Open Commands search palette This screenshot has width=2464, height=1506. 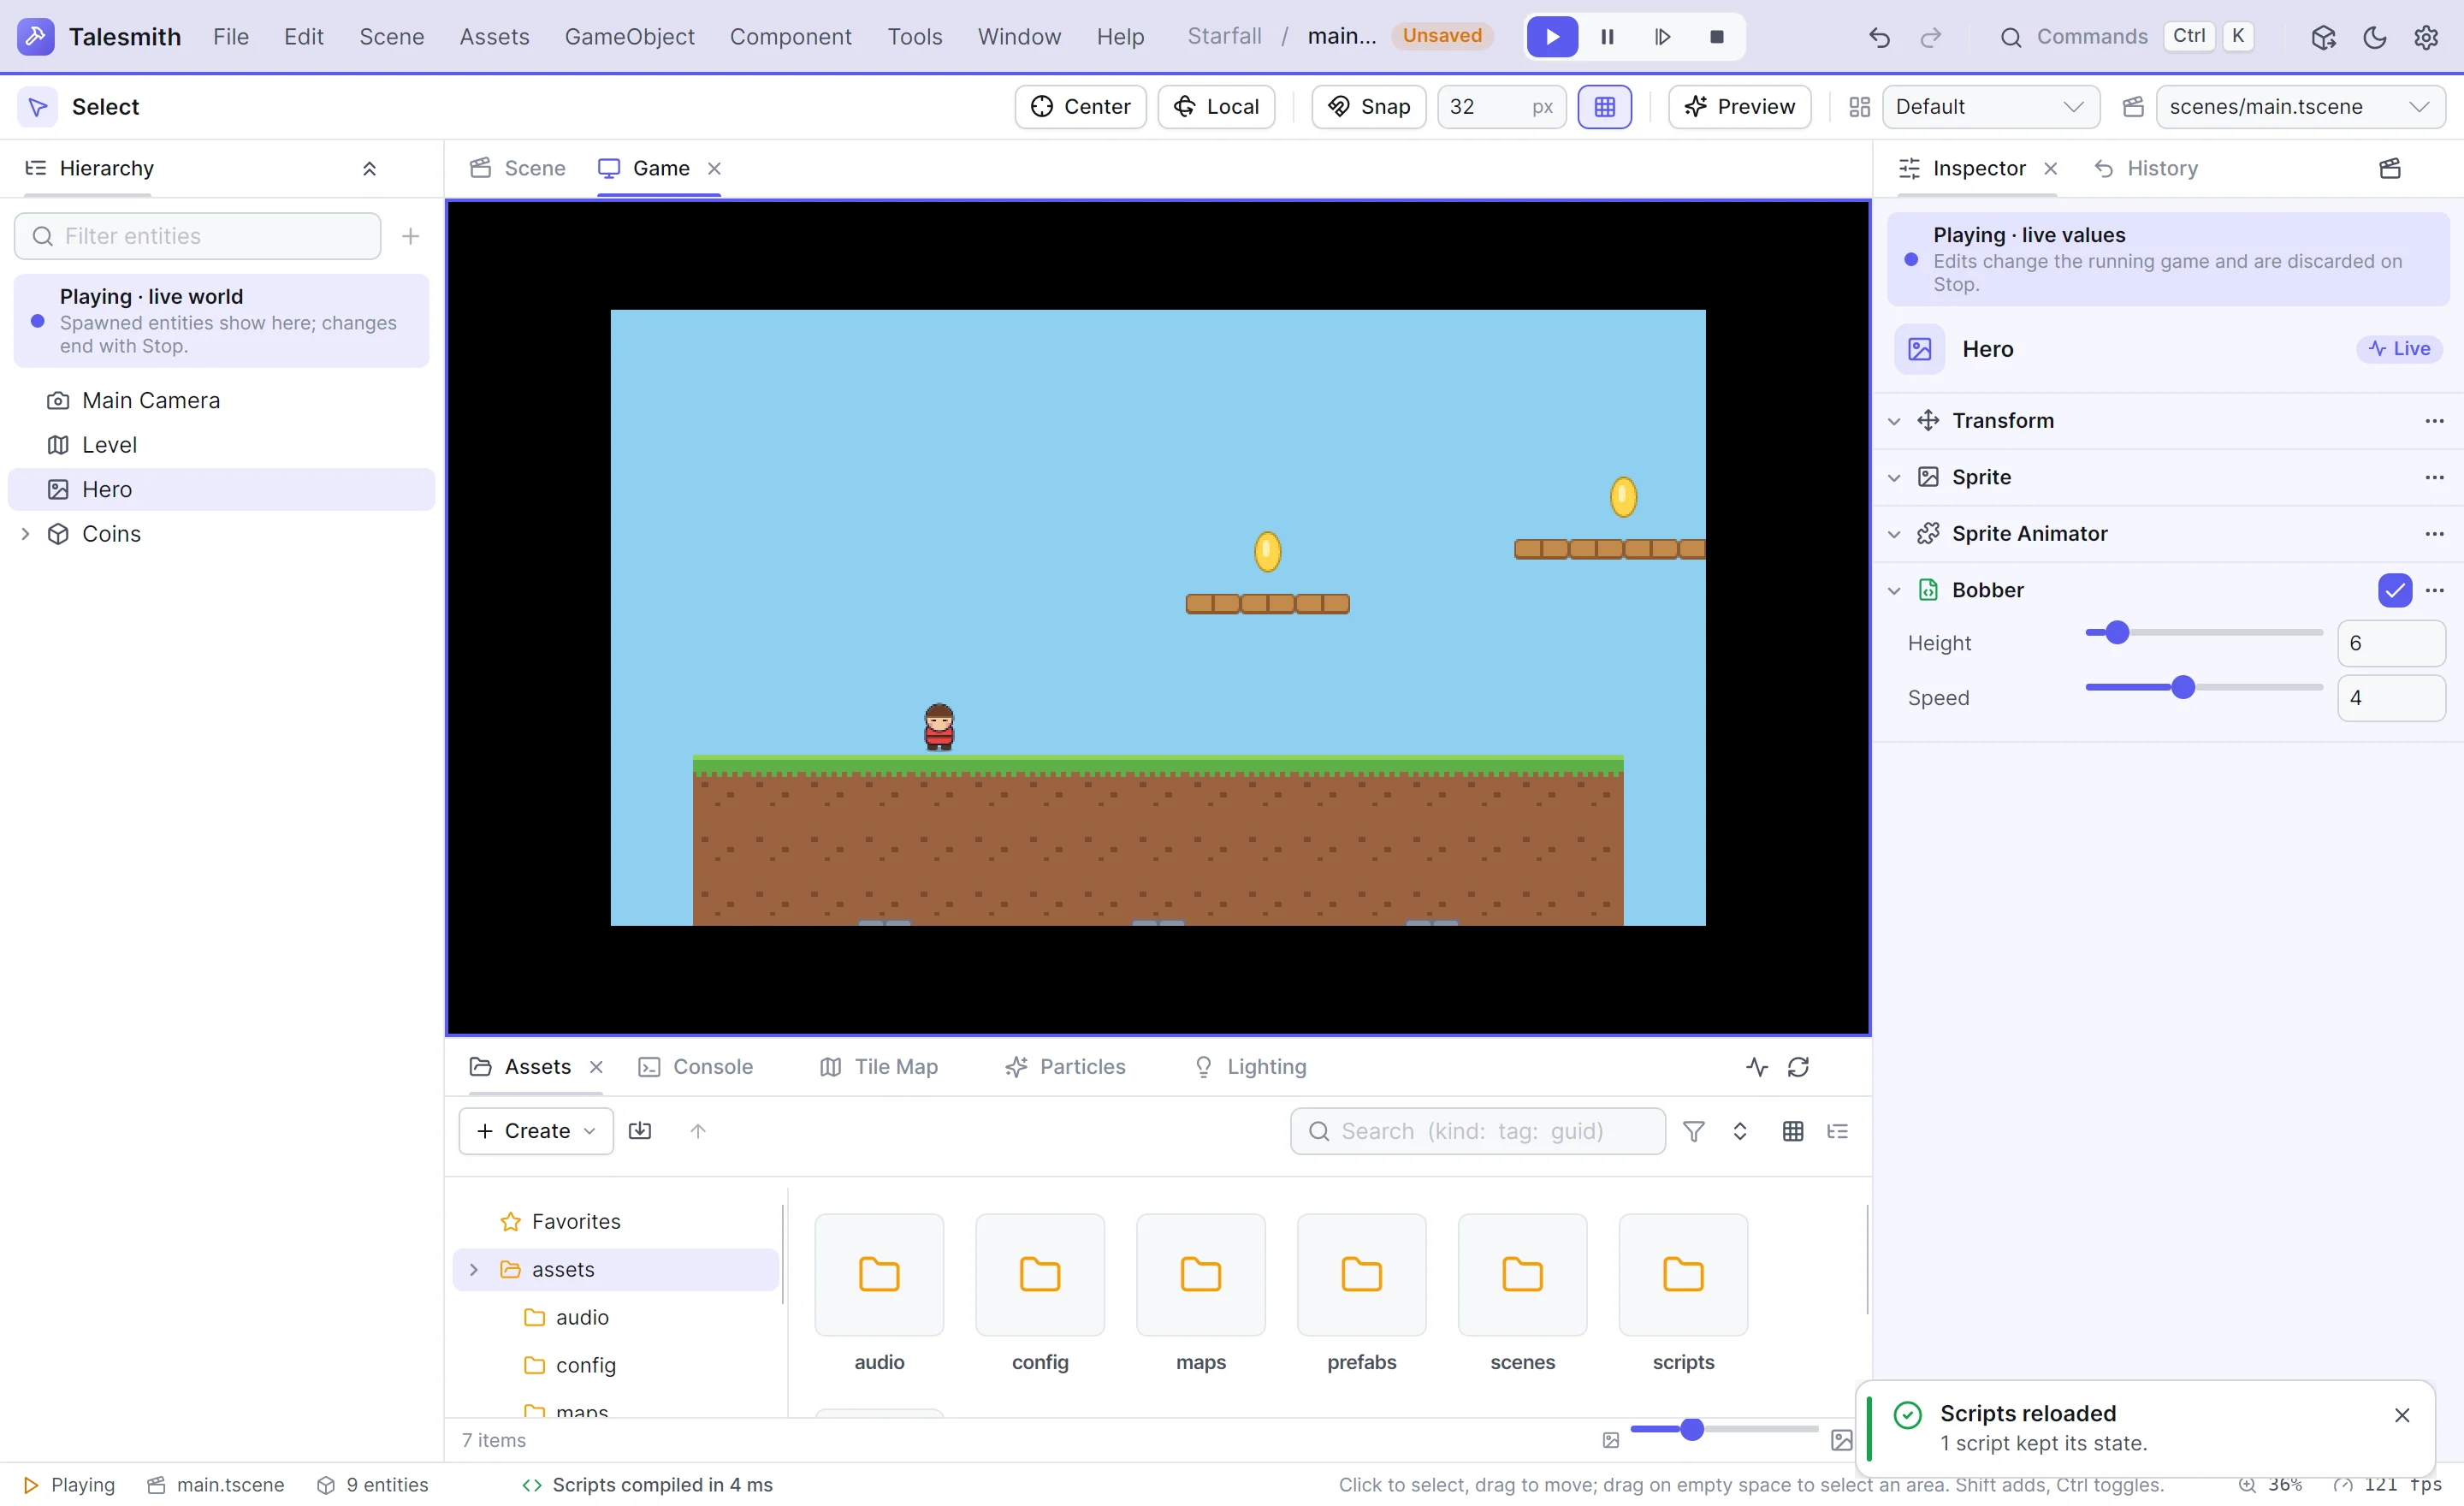2126,37
